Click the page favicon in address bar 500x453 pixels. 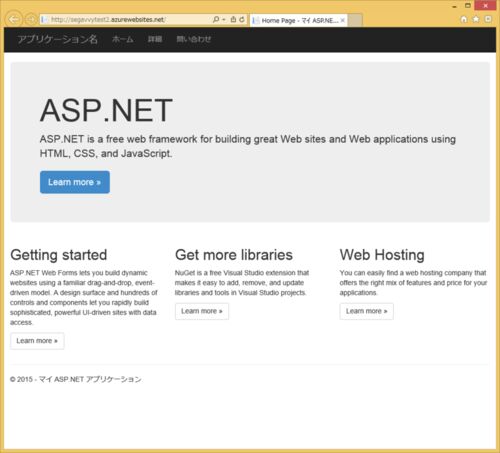tap(44, 20)
